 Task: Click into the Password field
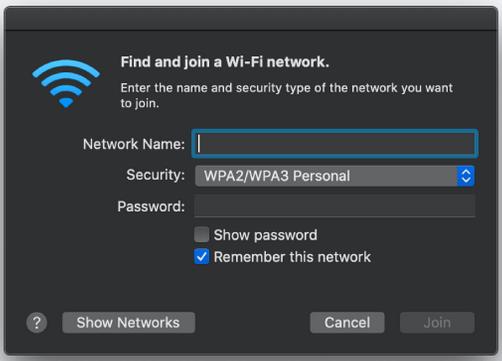[335, 206]
